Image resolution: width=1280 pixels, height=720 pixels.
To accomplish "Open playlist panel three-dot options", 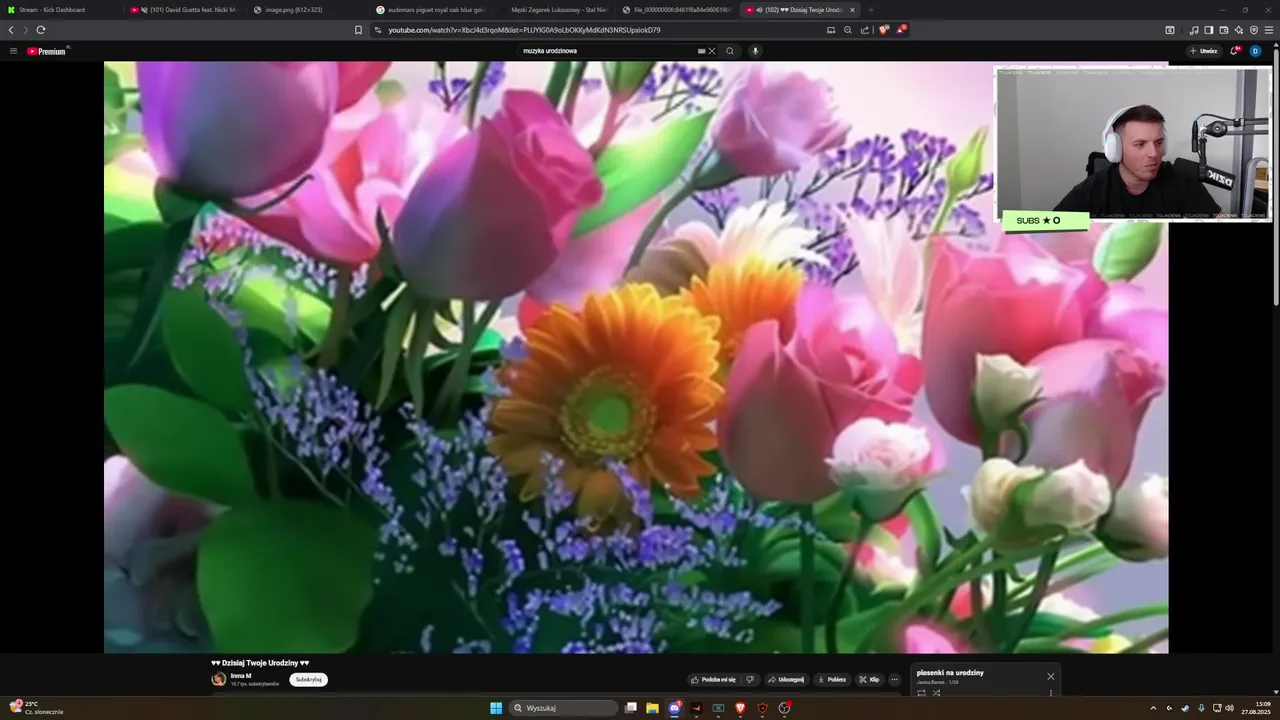I will 1050,693.
